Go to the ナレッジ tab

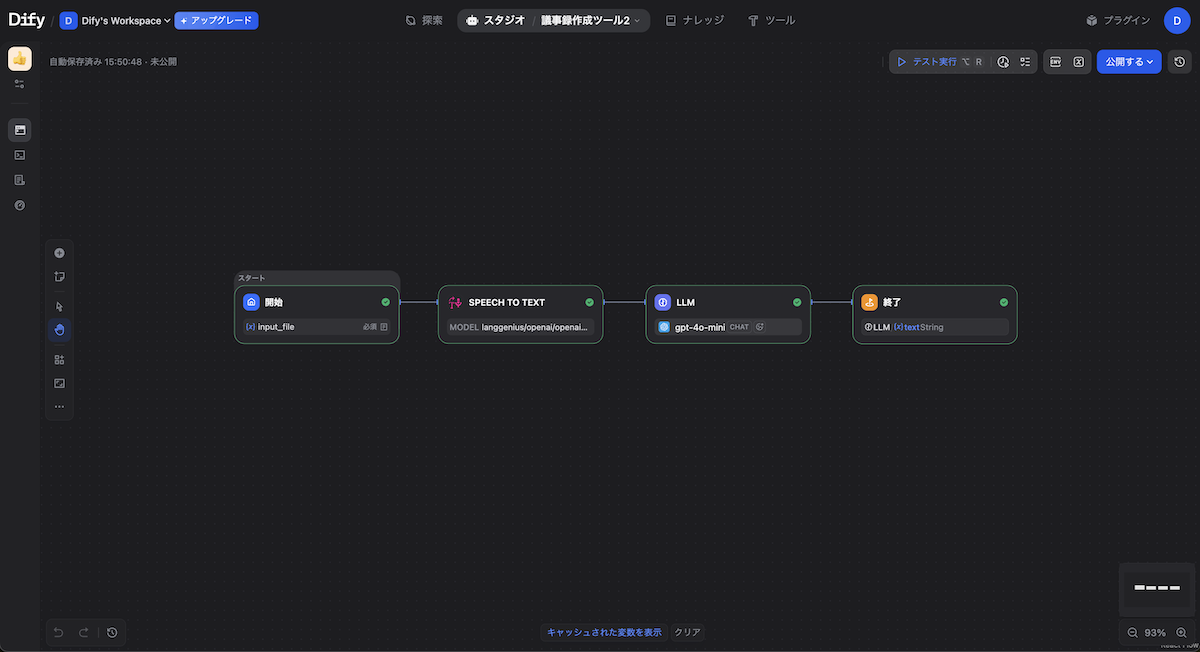pos(694,20)
